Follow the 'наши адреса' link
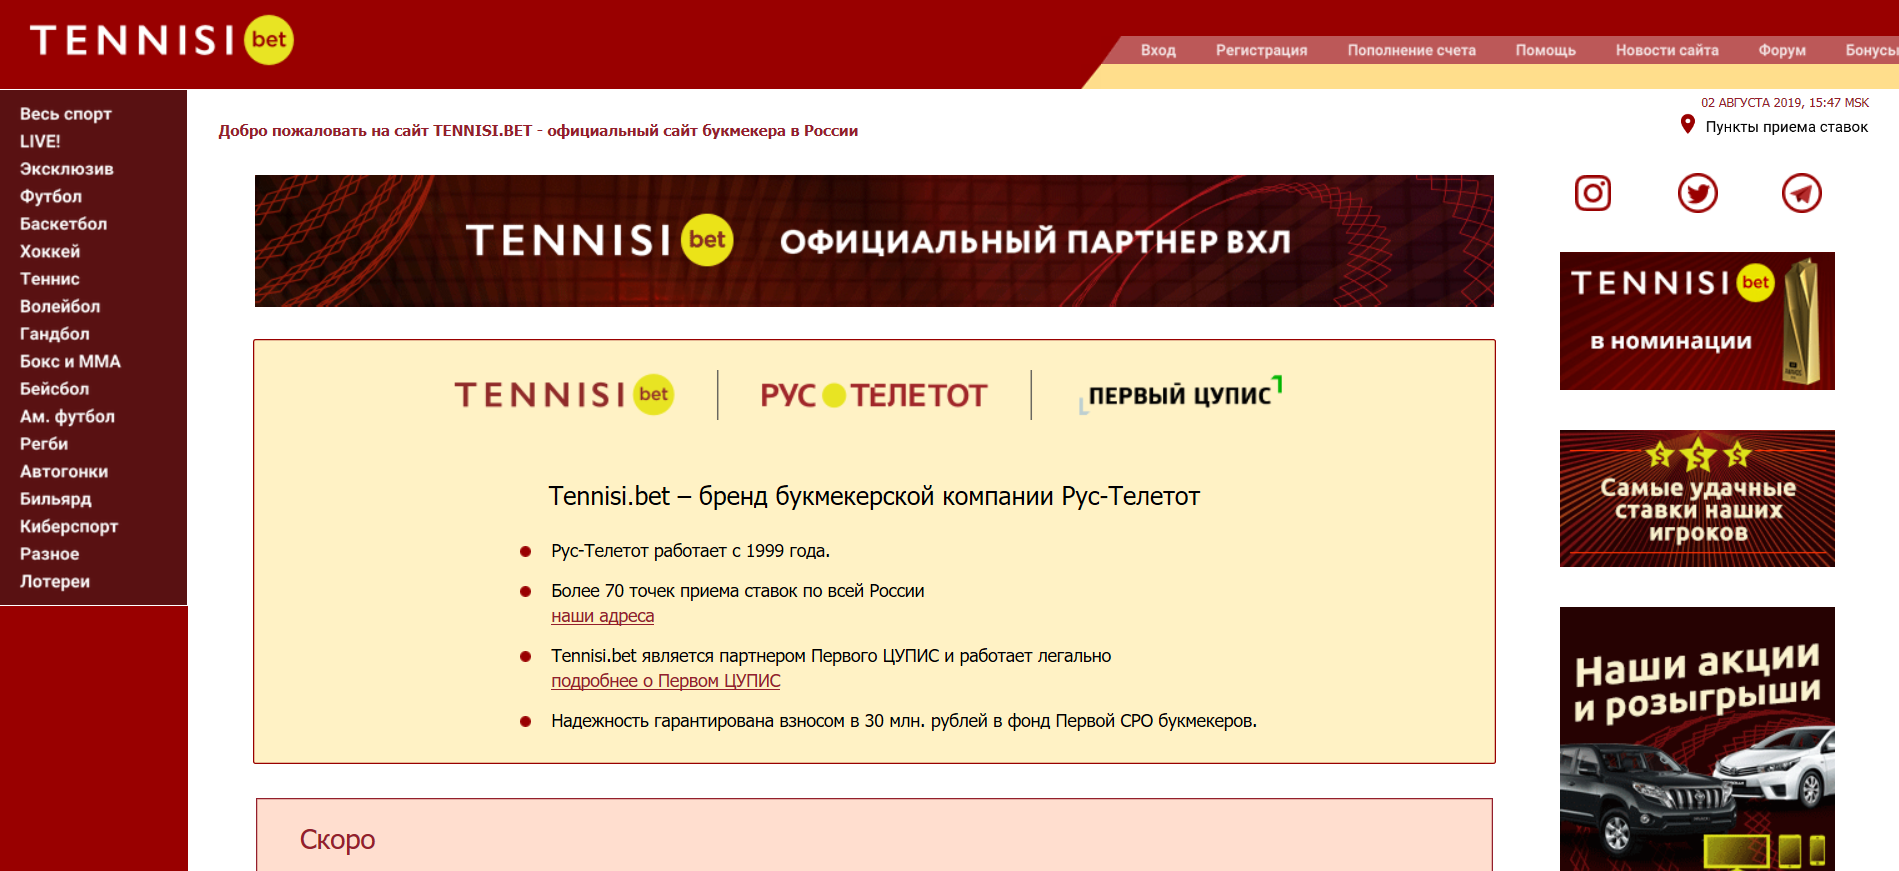The height and width of the screenshot is (871, 1899). pyautogui.click(x=602, y=616)
